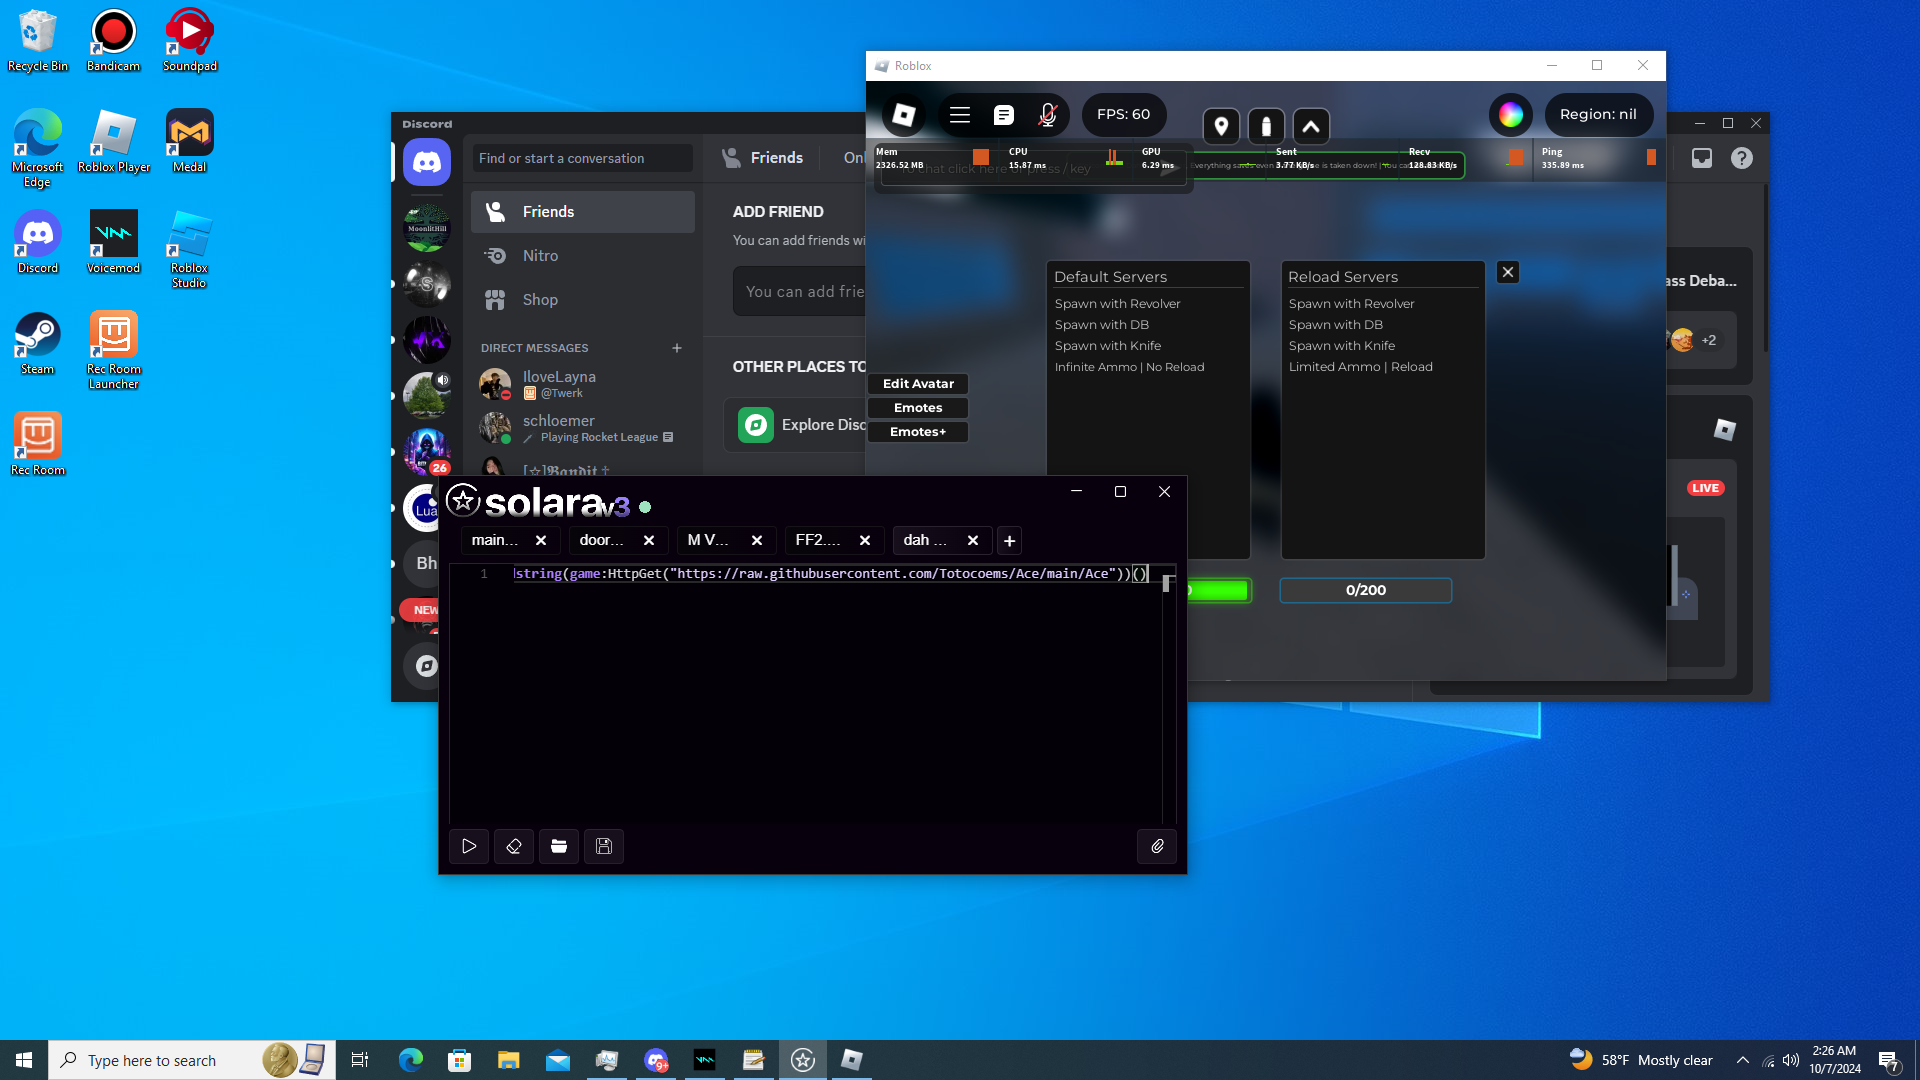Expand the up-chevron button in Roblox top bar

(x=1310, y=127)
